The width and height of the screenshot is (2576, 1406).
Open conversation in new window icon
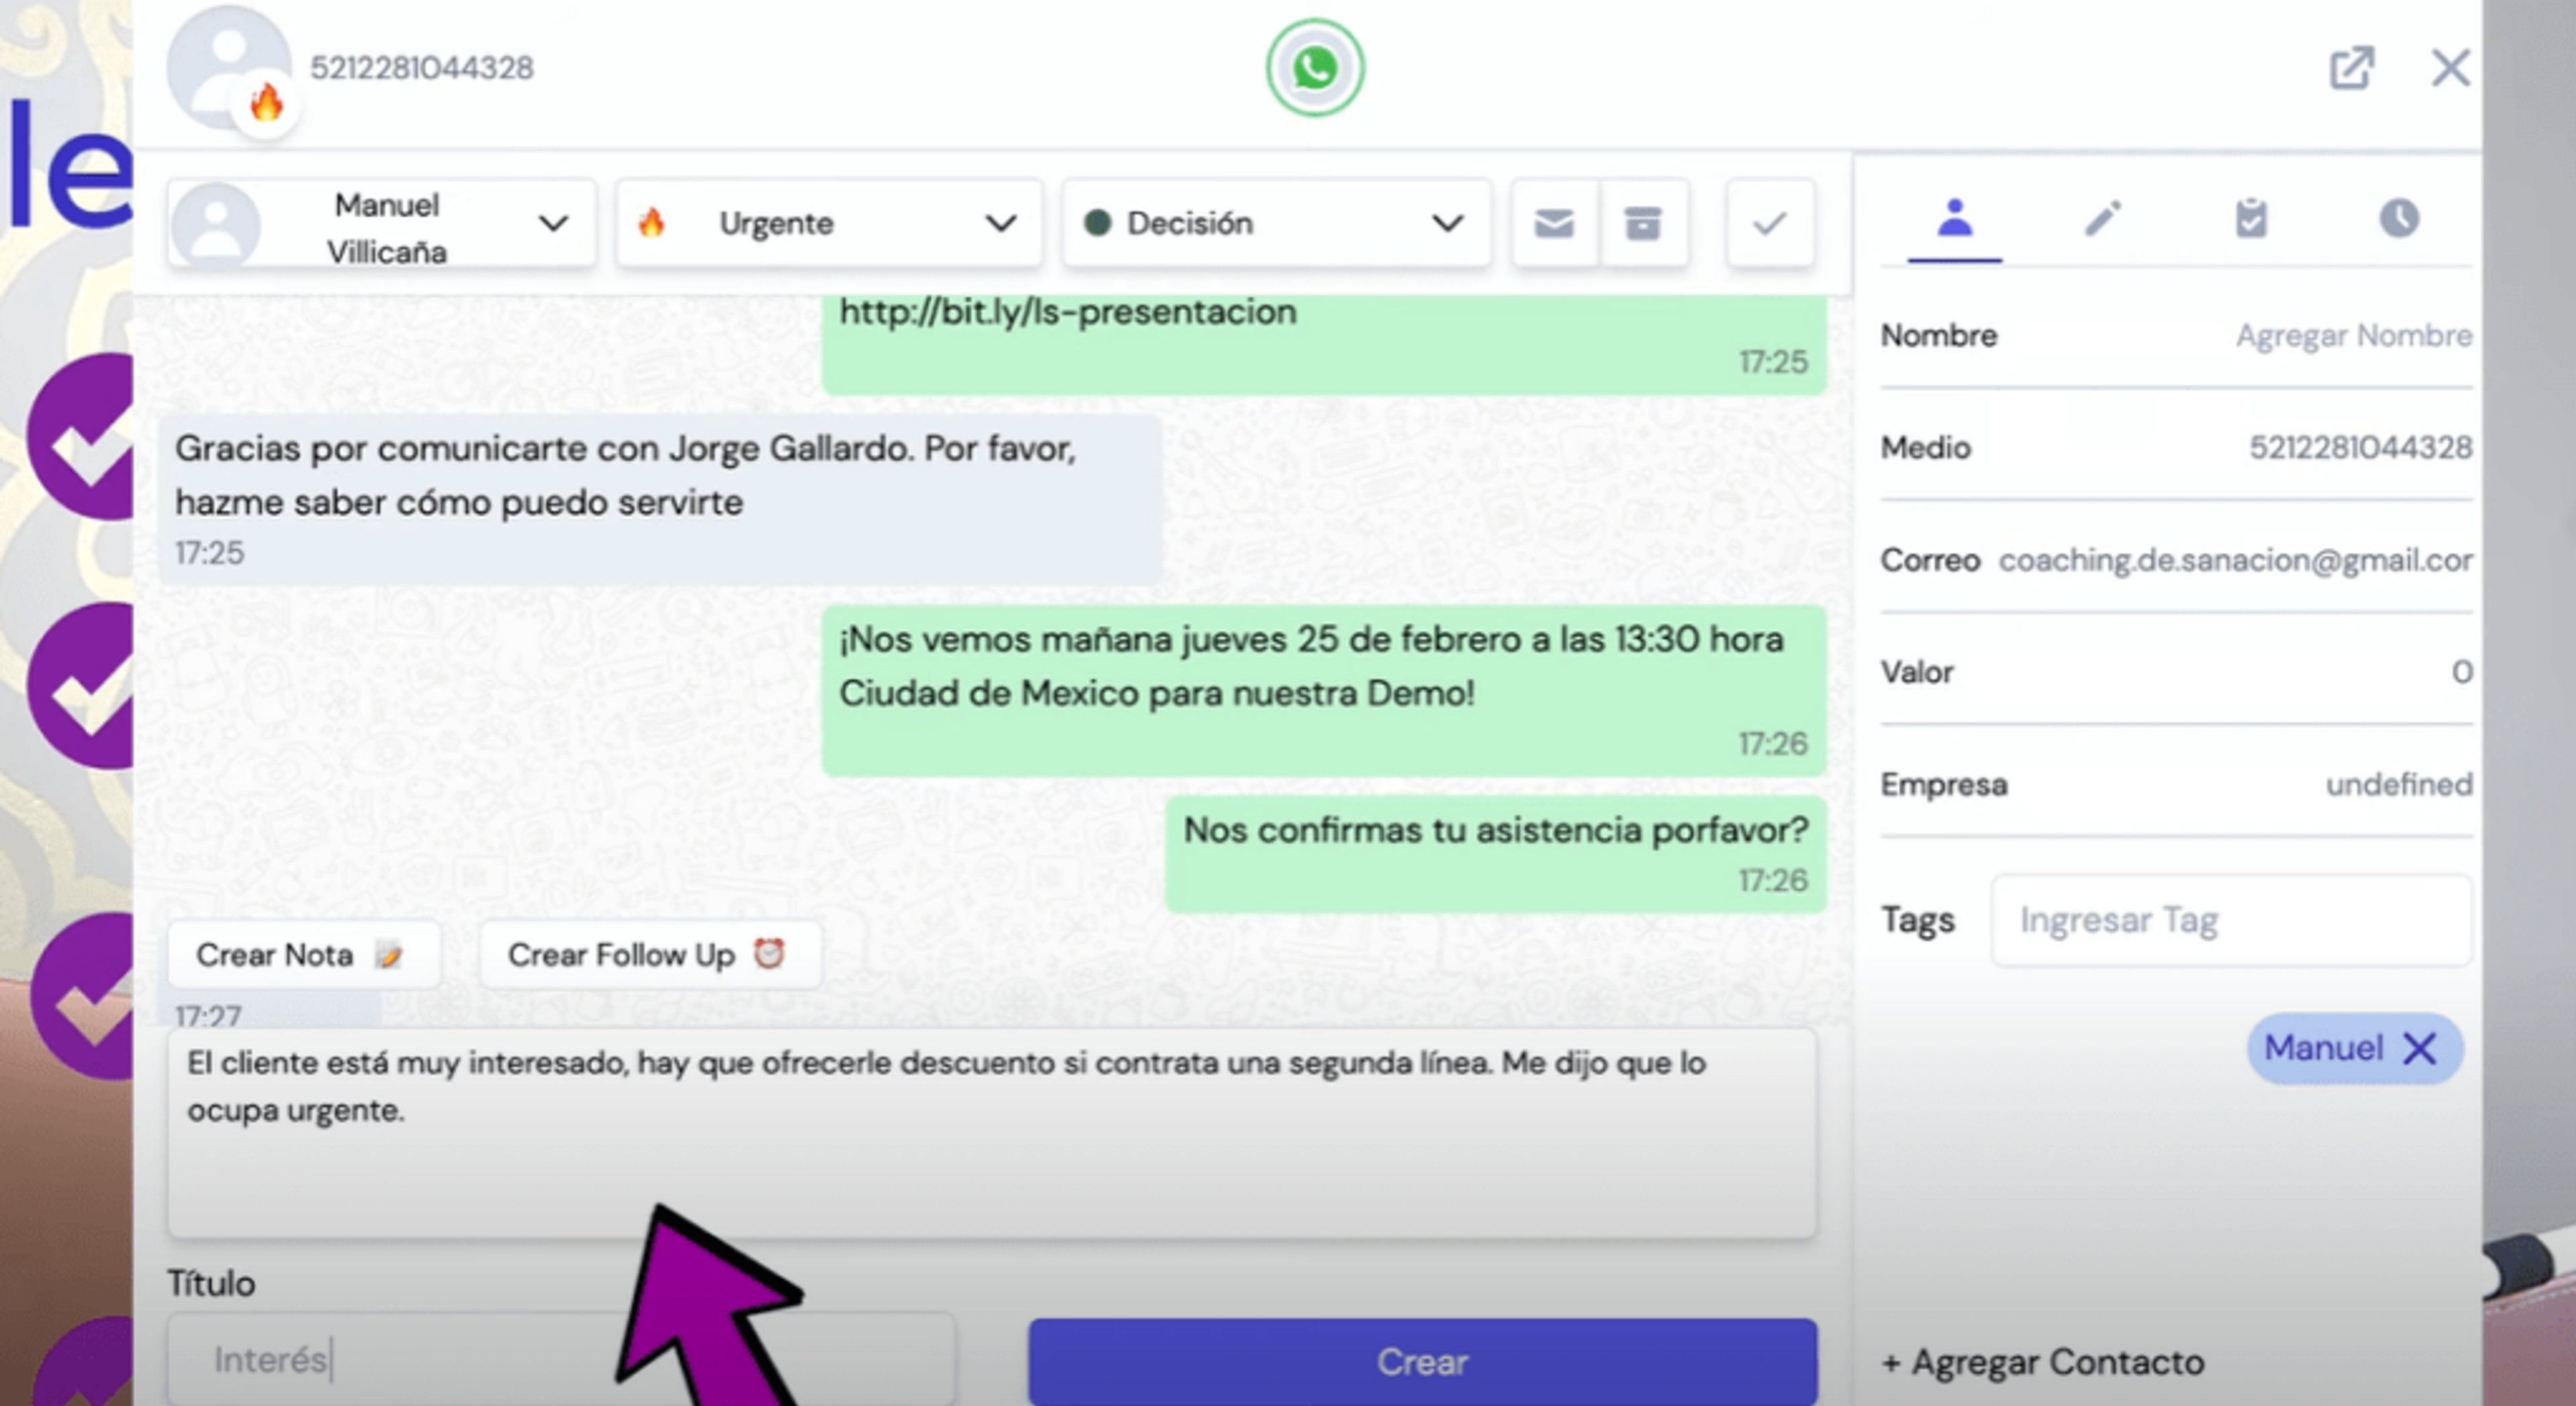[2351, 68]
